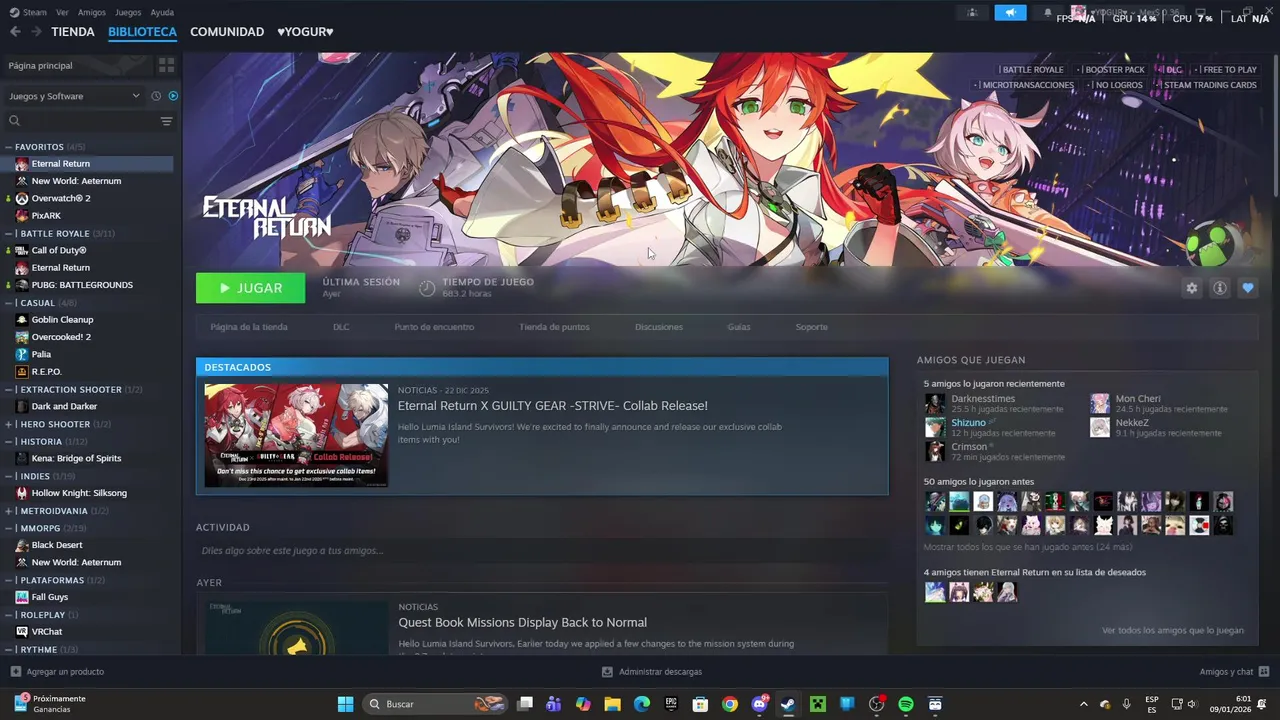The height and width of the screenshot is (720, 1280).
Task: Open GUILTY GEAR Collab Release news
Action: pos(552,406)
